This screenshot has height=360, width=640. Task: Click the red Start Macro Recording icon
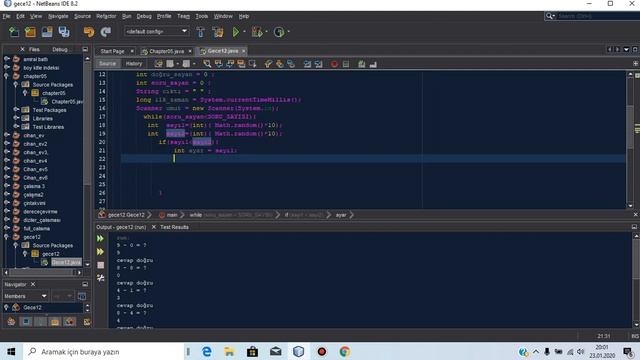(x=334, y=64)
